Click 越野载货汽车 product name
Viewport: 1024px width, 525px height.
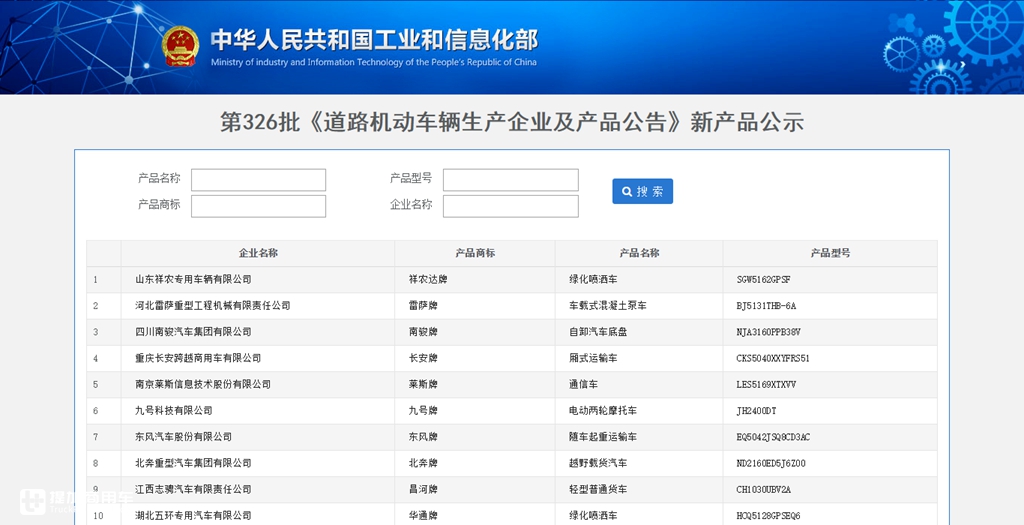(x=598, y=463)
